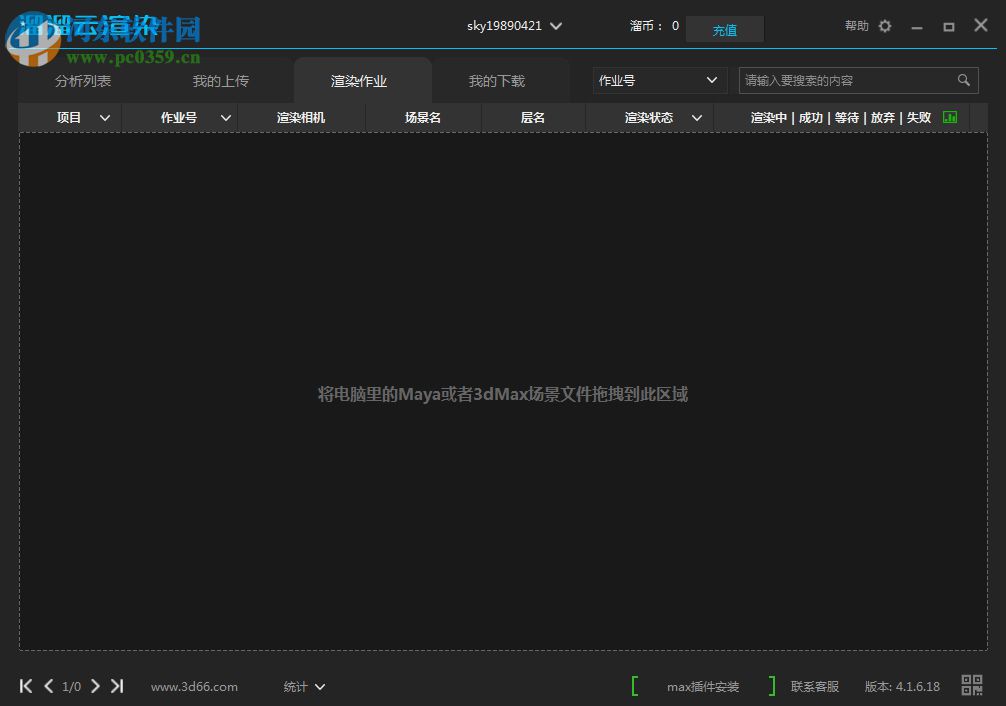Click the 充值 recharge button
Viewport: 1006px width, 706px height.
point(724,30)
